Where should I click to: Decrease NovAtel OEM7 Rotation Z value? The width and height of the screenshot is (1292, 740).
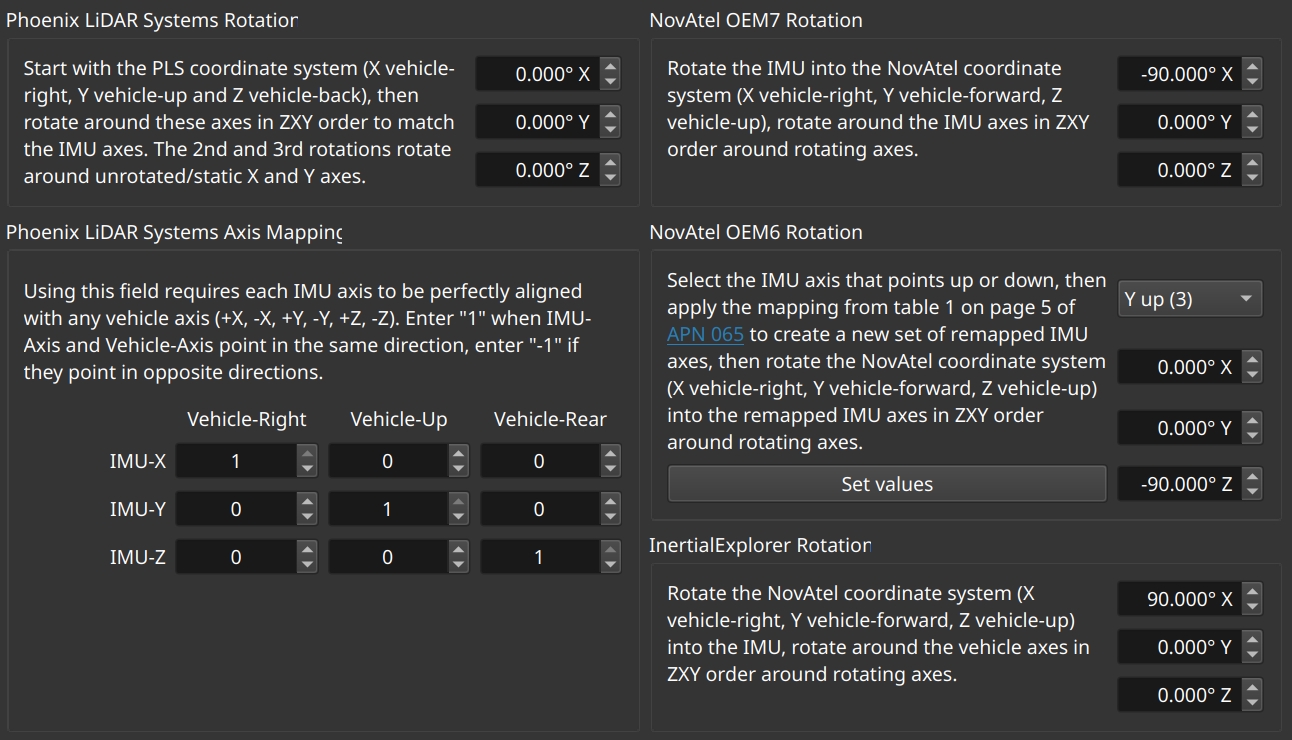(1252, 178)
